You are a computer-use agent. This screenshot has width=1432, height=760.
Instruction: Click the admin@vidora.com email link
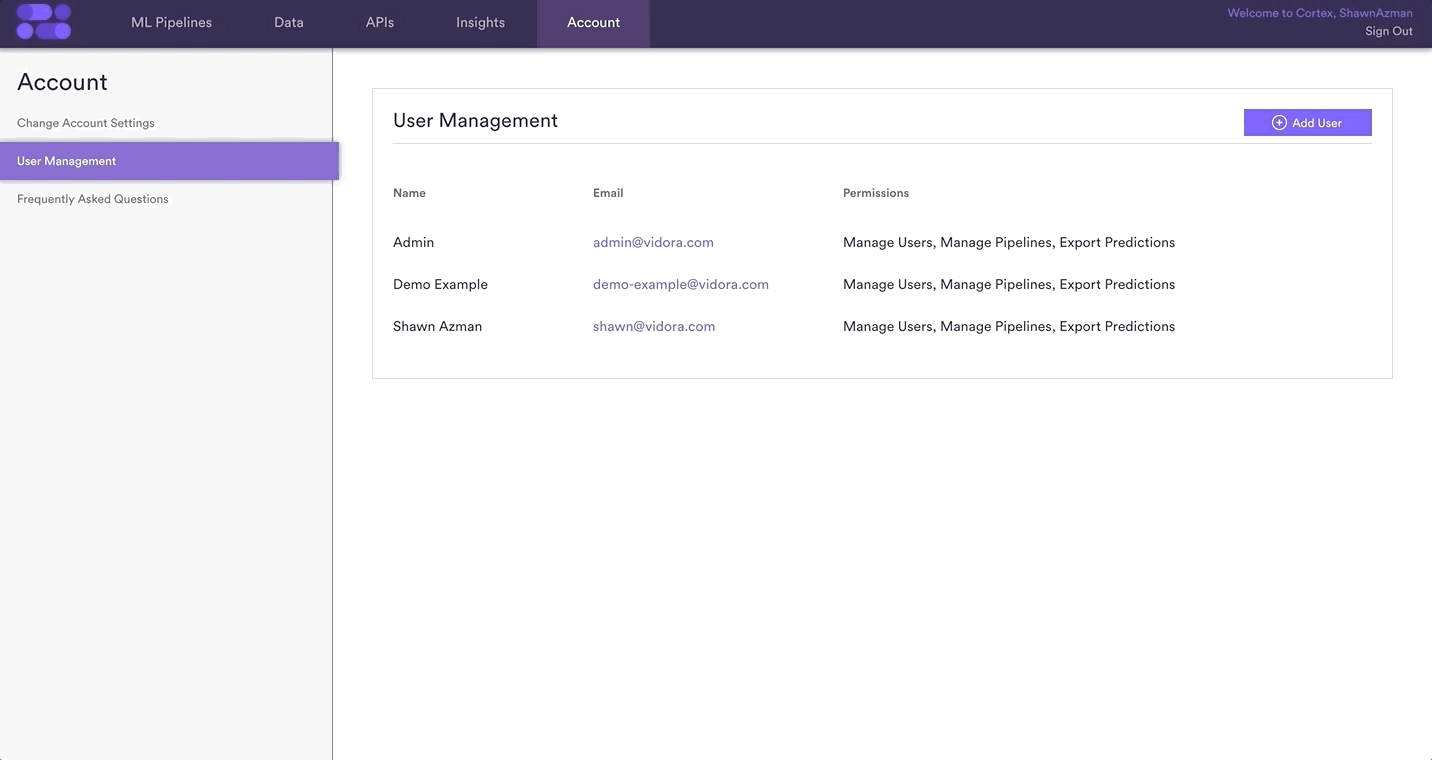pyautogui.click(x=653, y=242)
